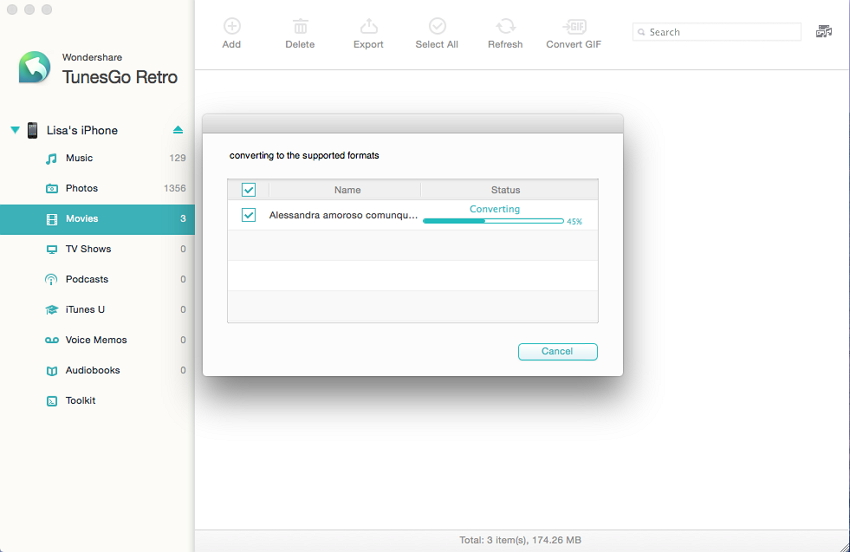Click the Add toolbar icon

[x=231, y=27]
